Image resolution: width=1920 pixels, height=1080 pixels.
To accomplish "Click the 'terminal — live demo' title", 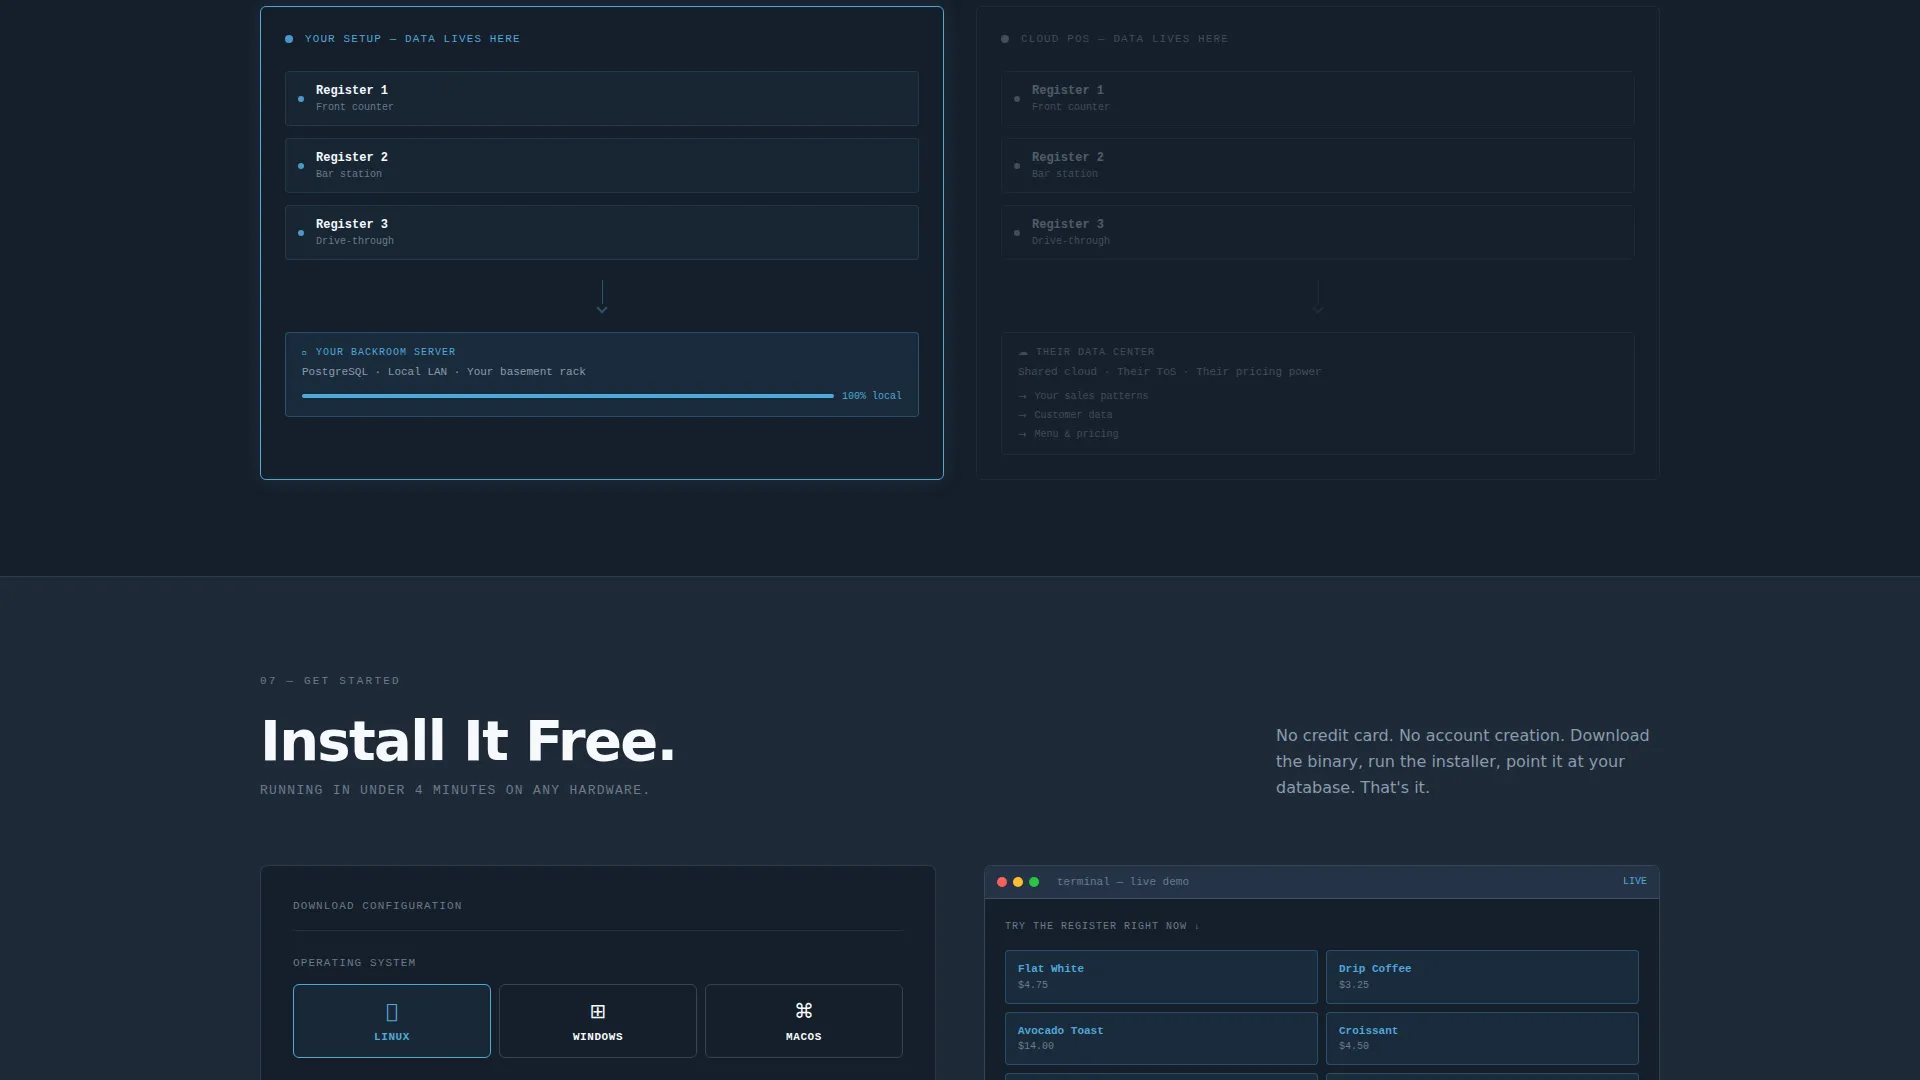I will [x=1123, y=882].
